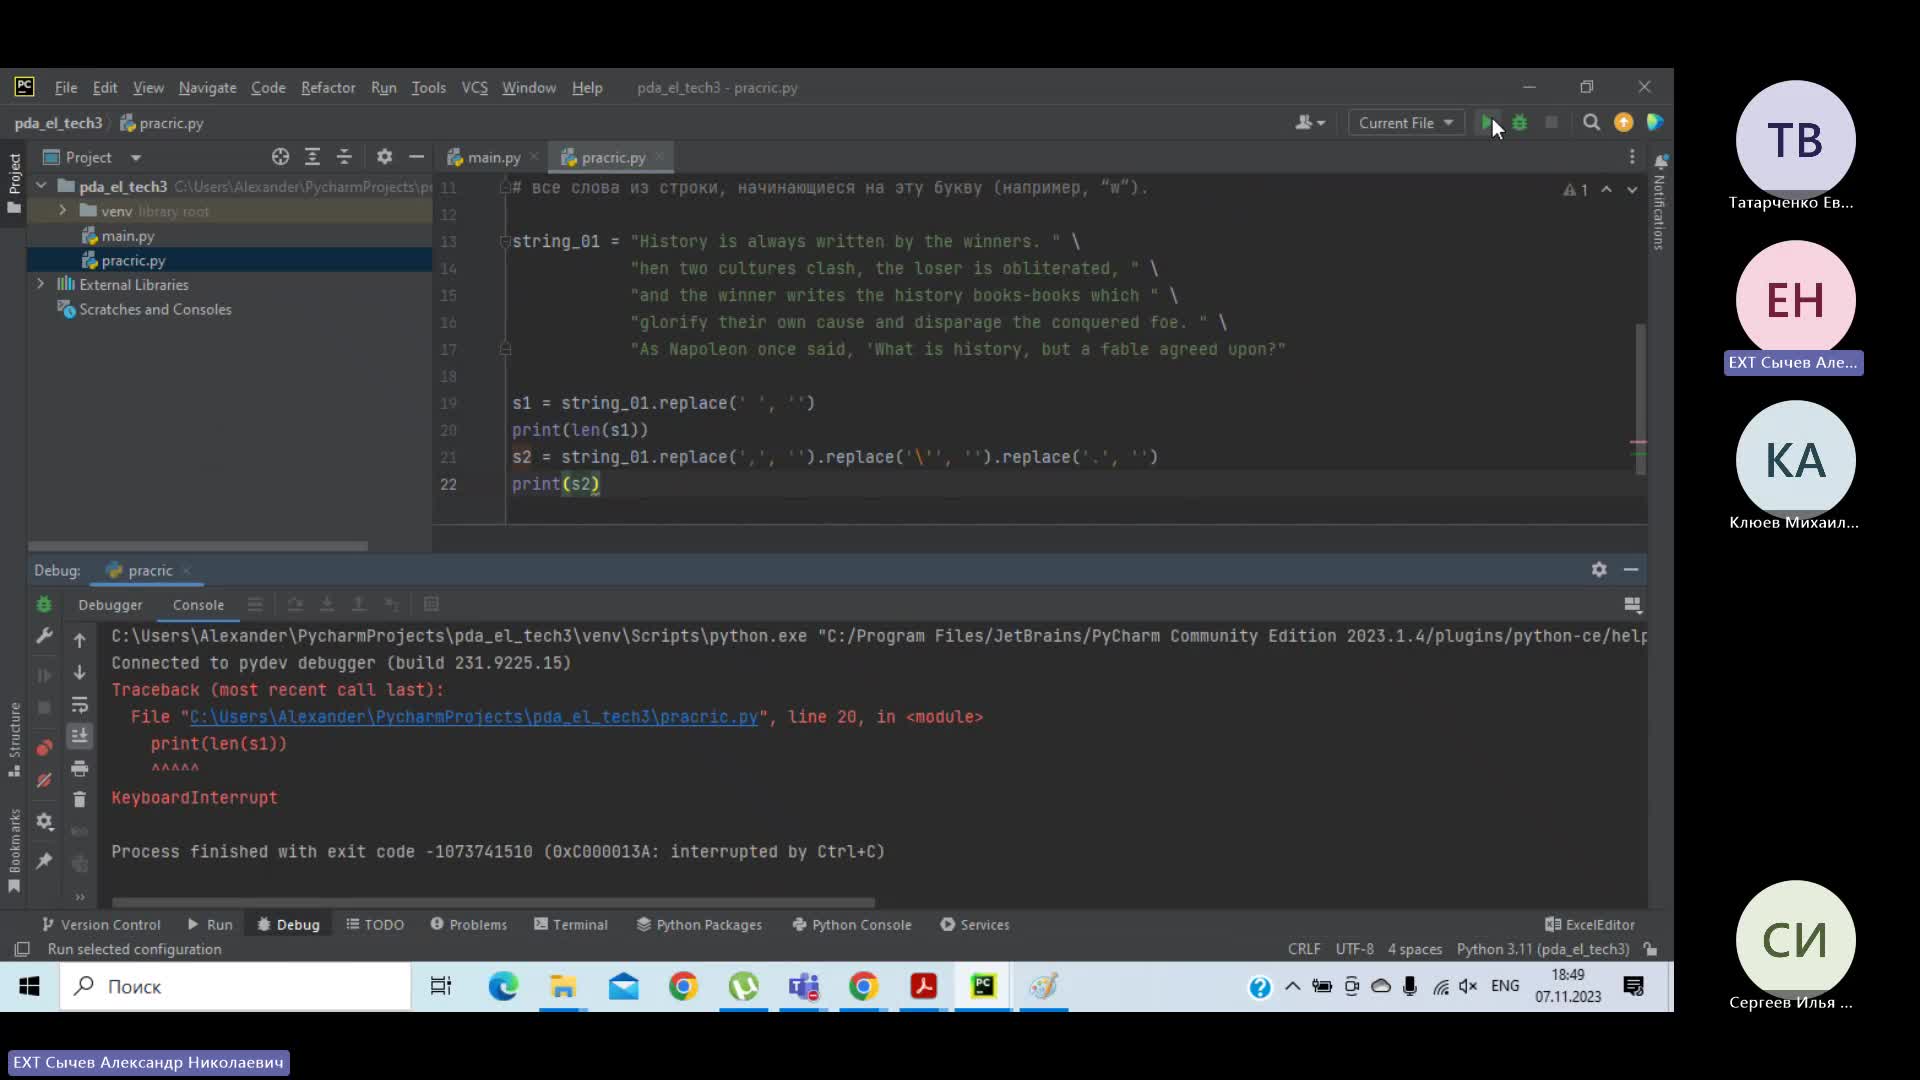
Task: Open IDE updates icon in top toolbar
Action: 1623,123
